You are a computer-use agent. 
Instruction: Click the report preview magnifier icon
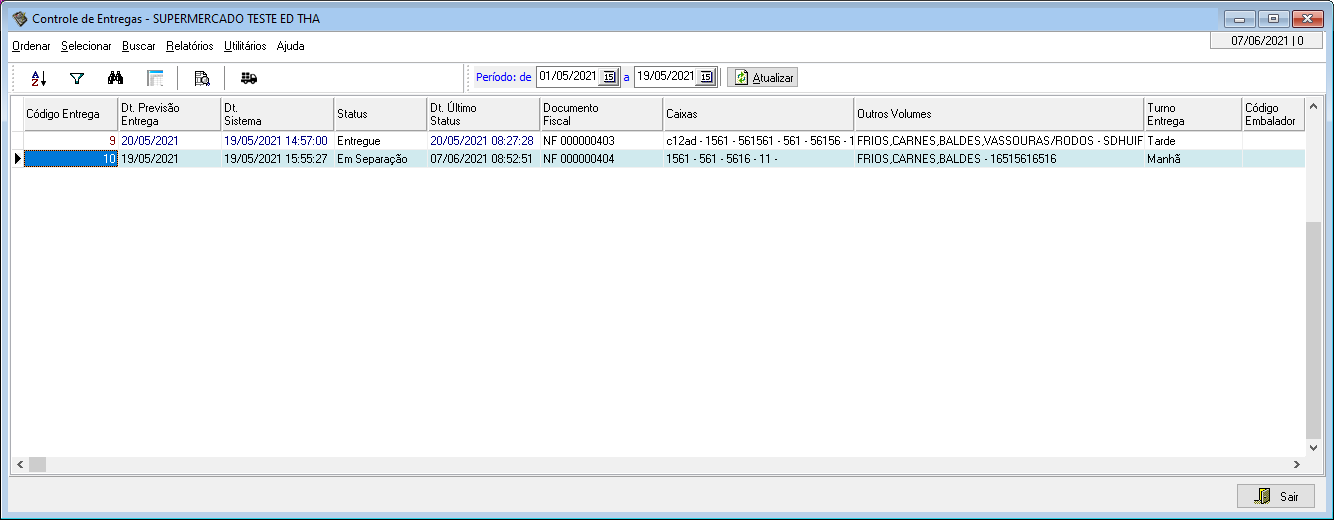201,78
